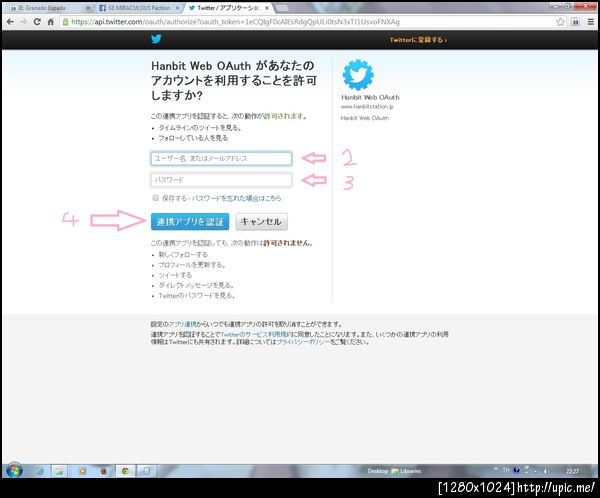Click the Twitterに登録する sign-up link
Screen dimensions: 600x498
click(418, 40)
